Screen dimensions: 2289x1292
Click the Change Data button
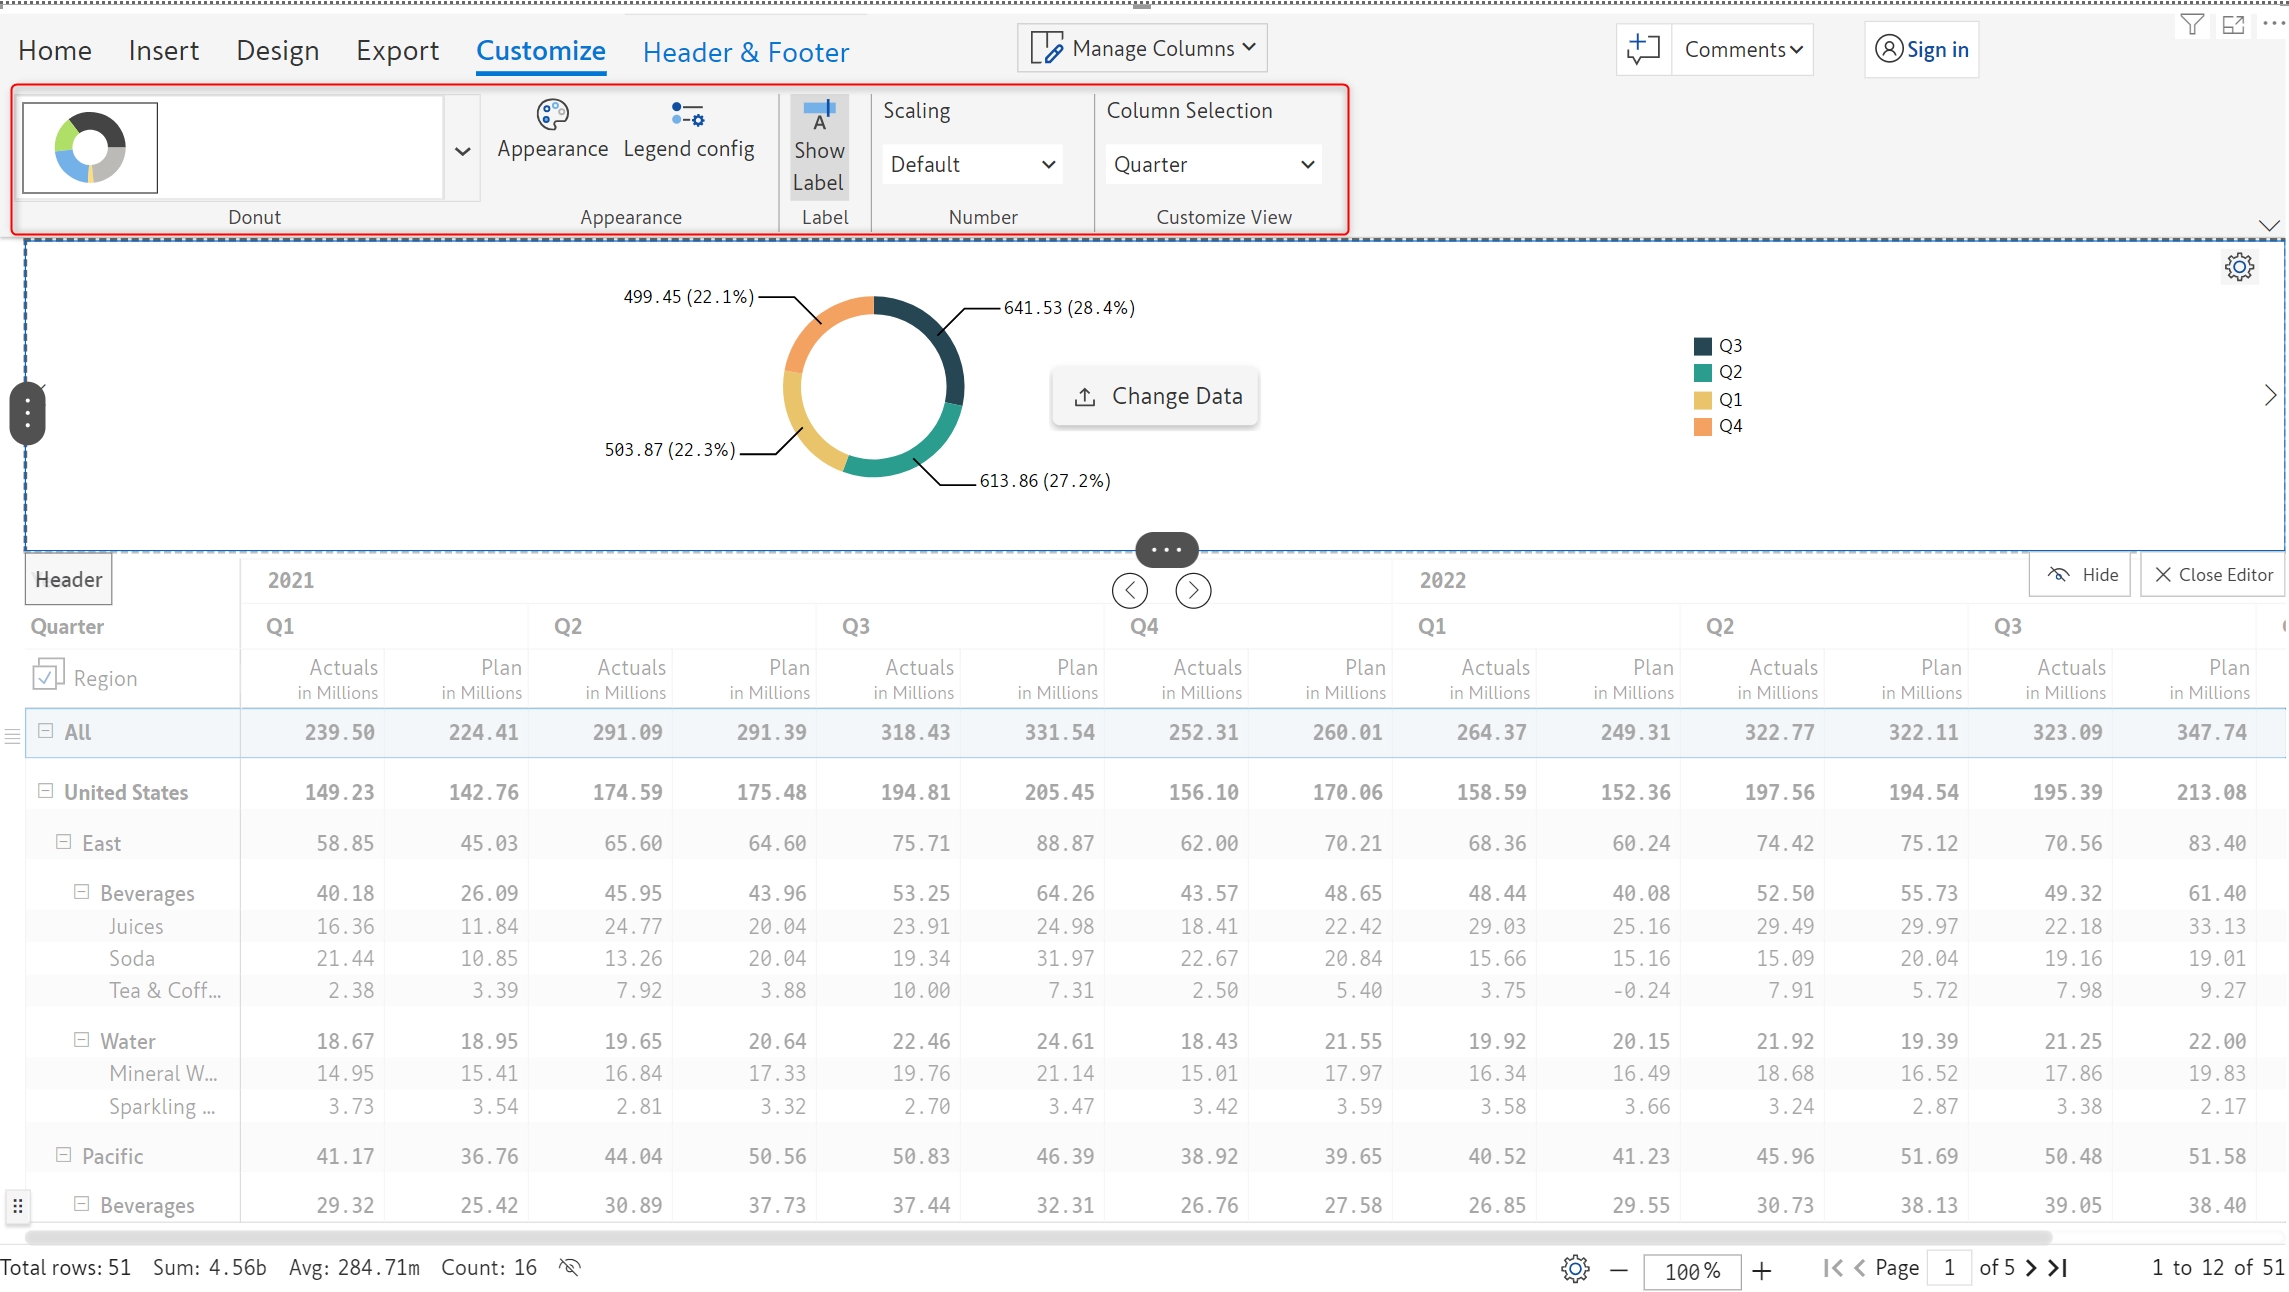pyautogui.click(x=1155, y=397)
